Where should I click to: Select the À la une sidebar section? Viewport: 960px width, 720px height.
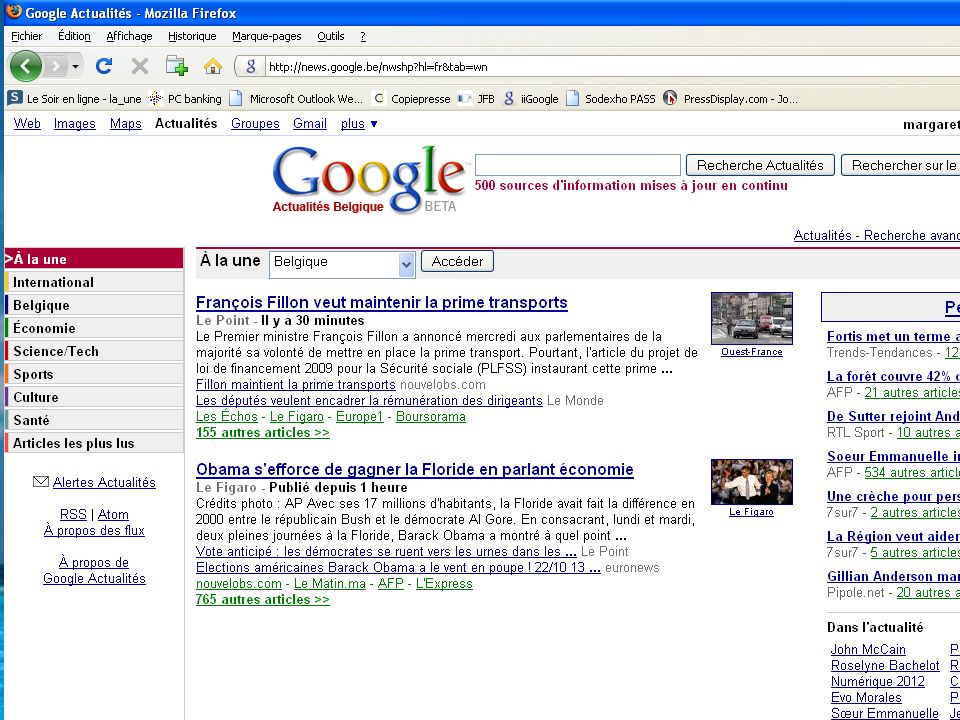[94, 259]
